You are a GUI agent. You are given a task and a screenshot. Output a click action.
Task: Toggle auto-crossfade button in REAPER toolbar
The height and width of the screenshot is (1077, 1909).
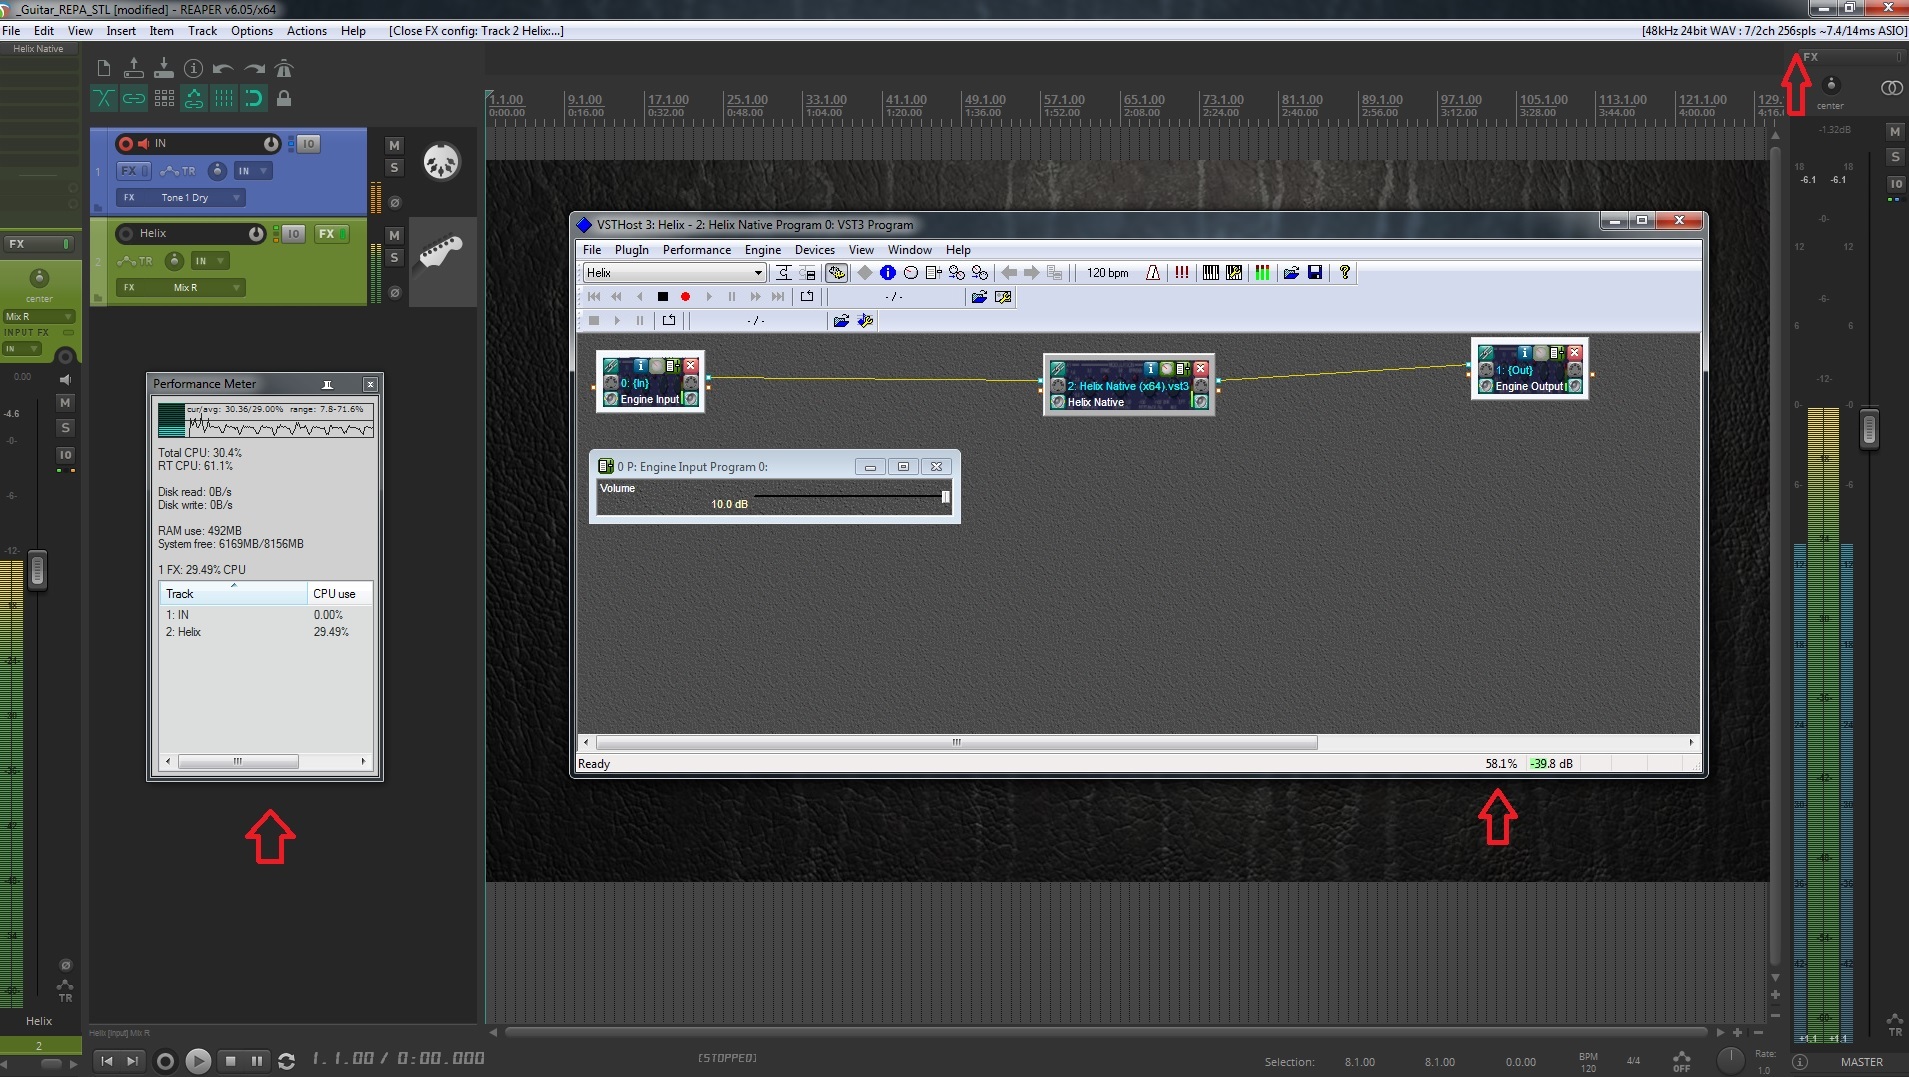(103, 98)
